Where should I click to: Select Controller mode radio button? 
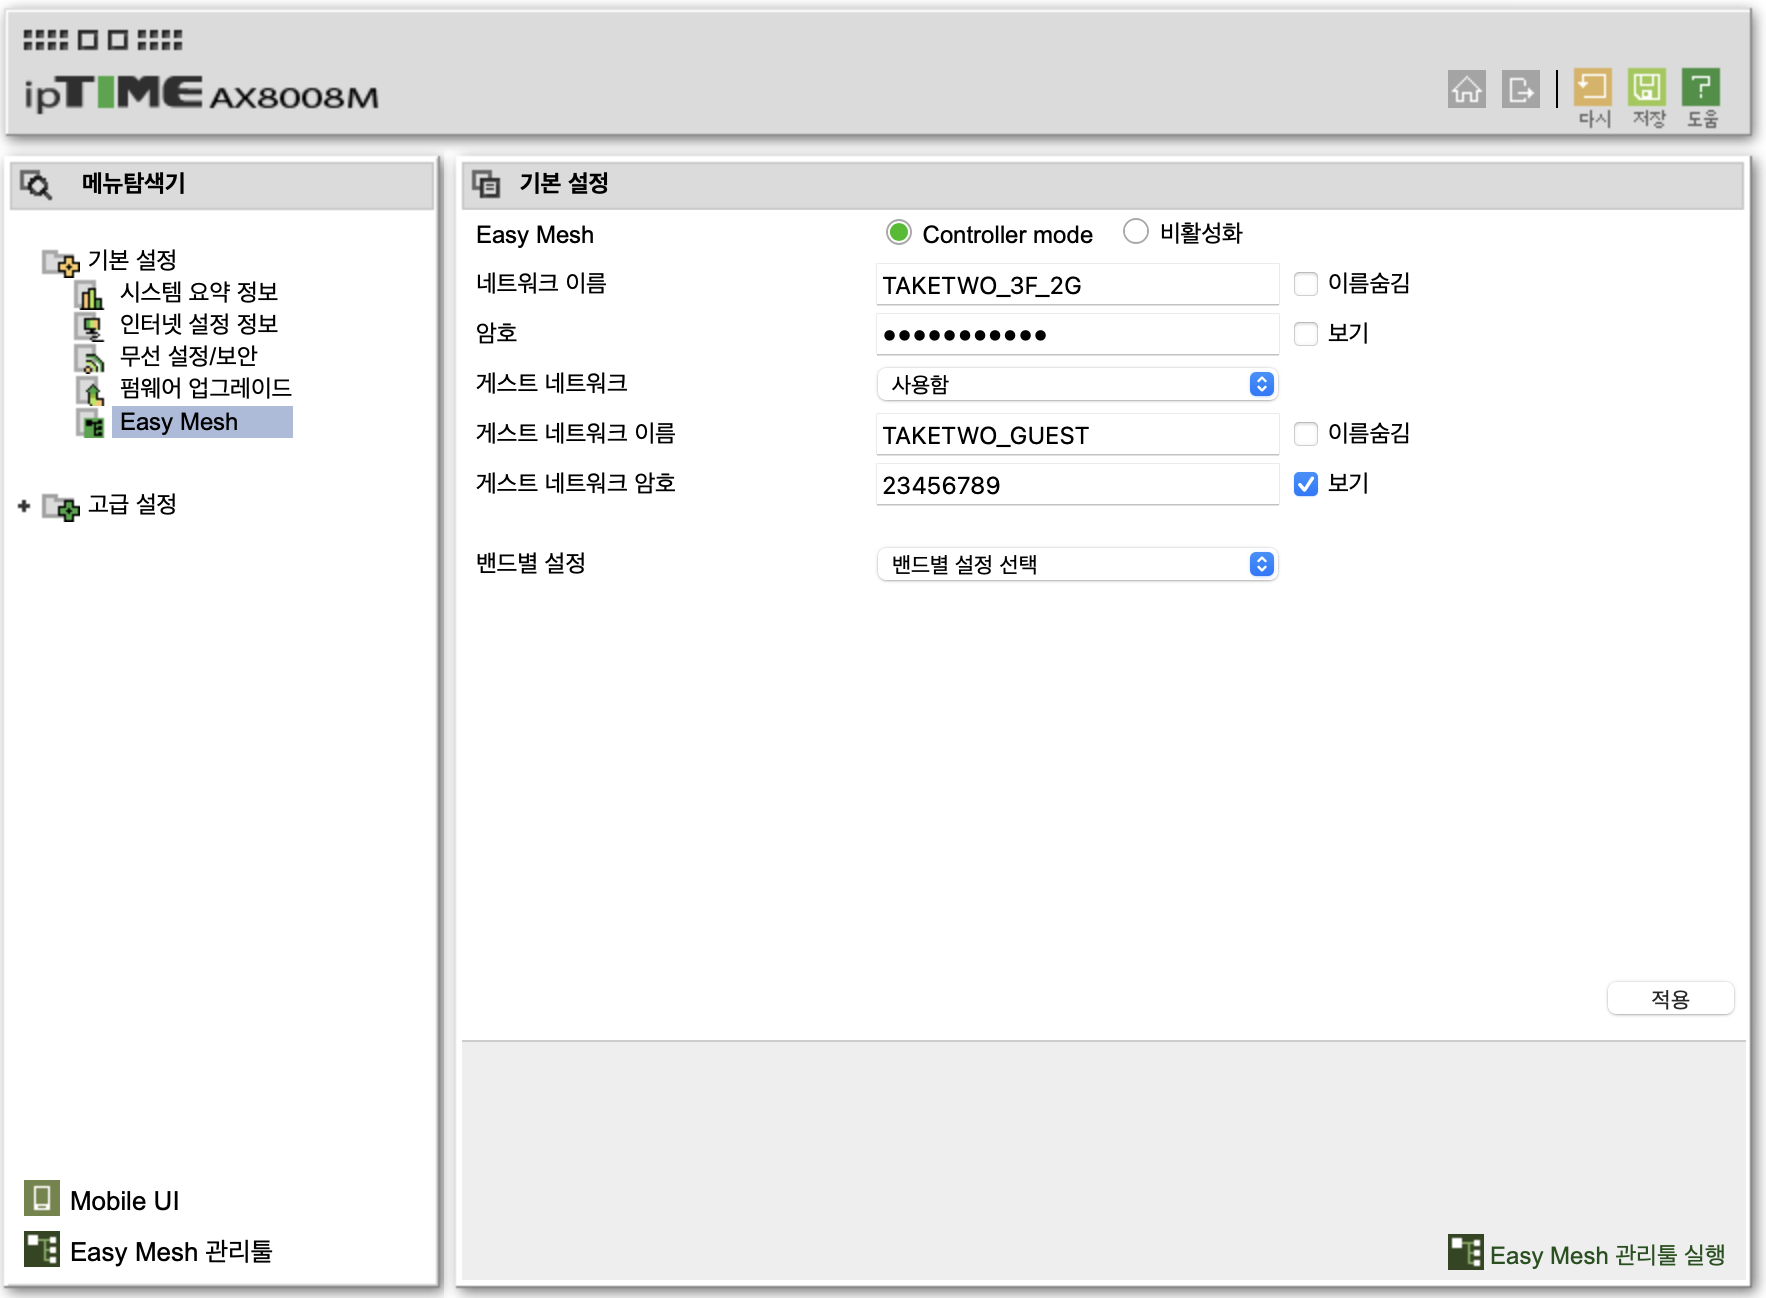pyautogui.click(x=899, y=233)
